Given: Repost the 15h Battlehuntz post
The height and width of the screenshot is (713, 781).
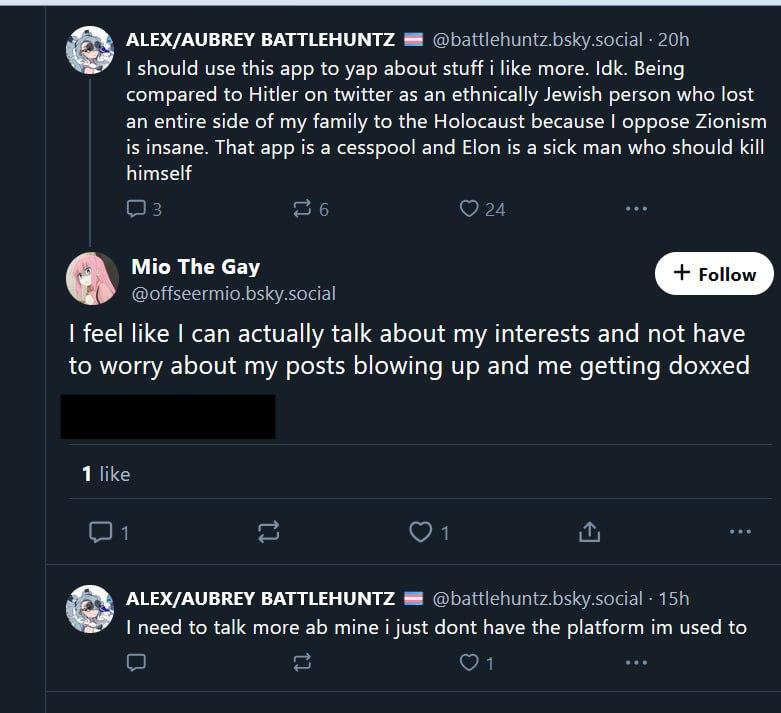Looking at the screenshot, I should point(302,662).
